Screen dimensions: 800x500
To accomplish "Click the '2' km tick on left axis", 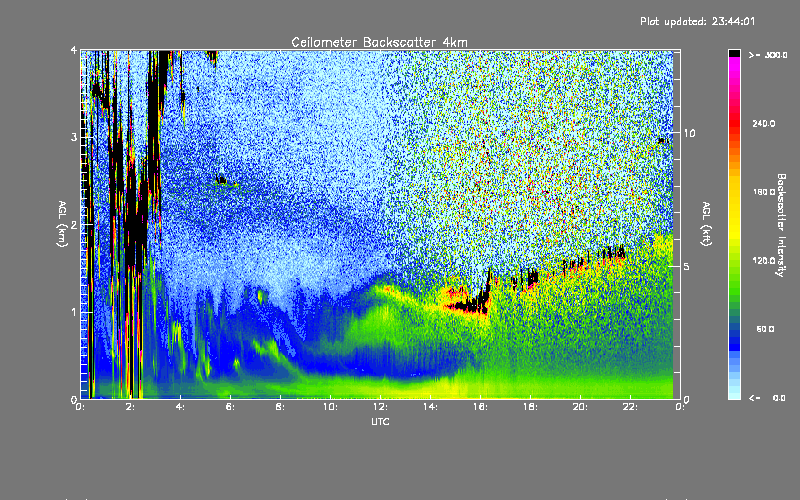I will click(74, 224).
